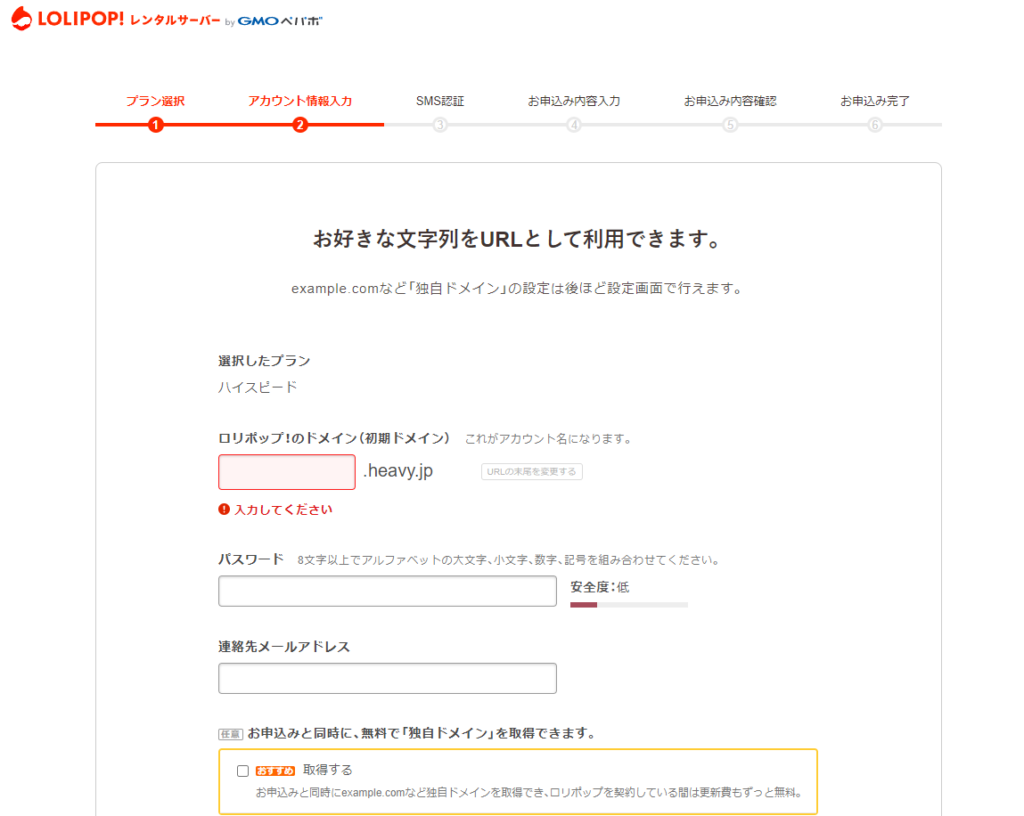
Task: Focus the initial domain name input field
Action: click(x=287, y=472)
